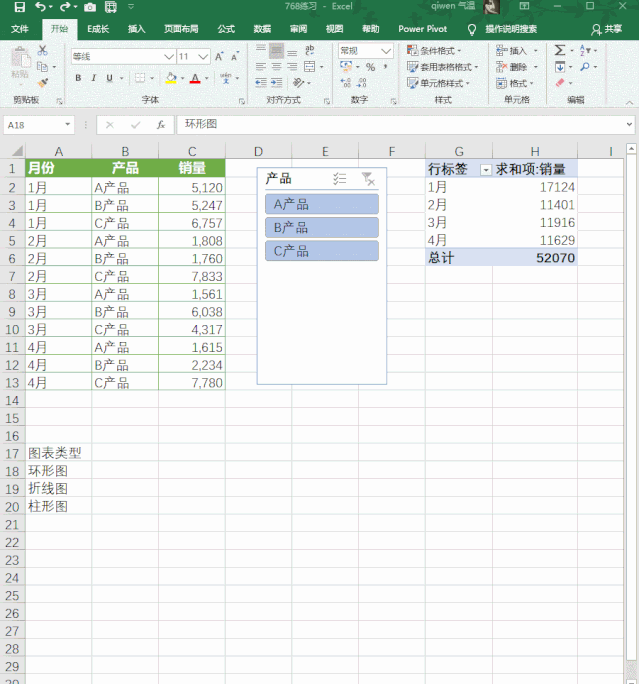The height and width of the screenshot is (684, 639).
Task: Click the Increase Decimal icon
Action: [x=345, y=83]
